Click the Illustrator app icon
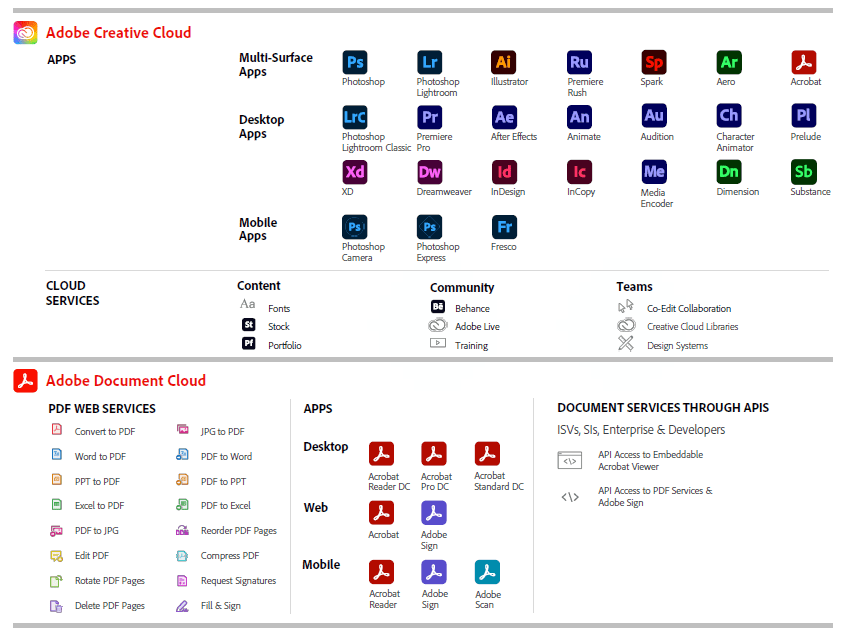The image size is (846, 635). (x=503, y=62)
